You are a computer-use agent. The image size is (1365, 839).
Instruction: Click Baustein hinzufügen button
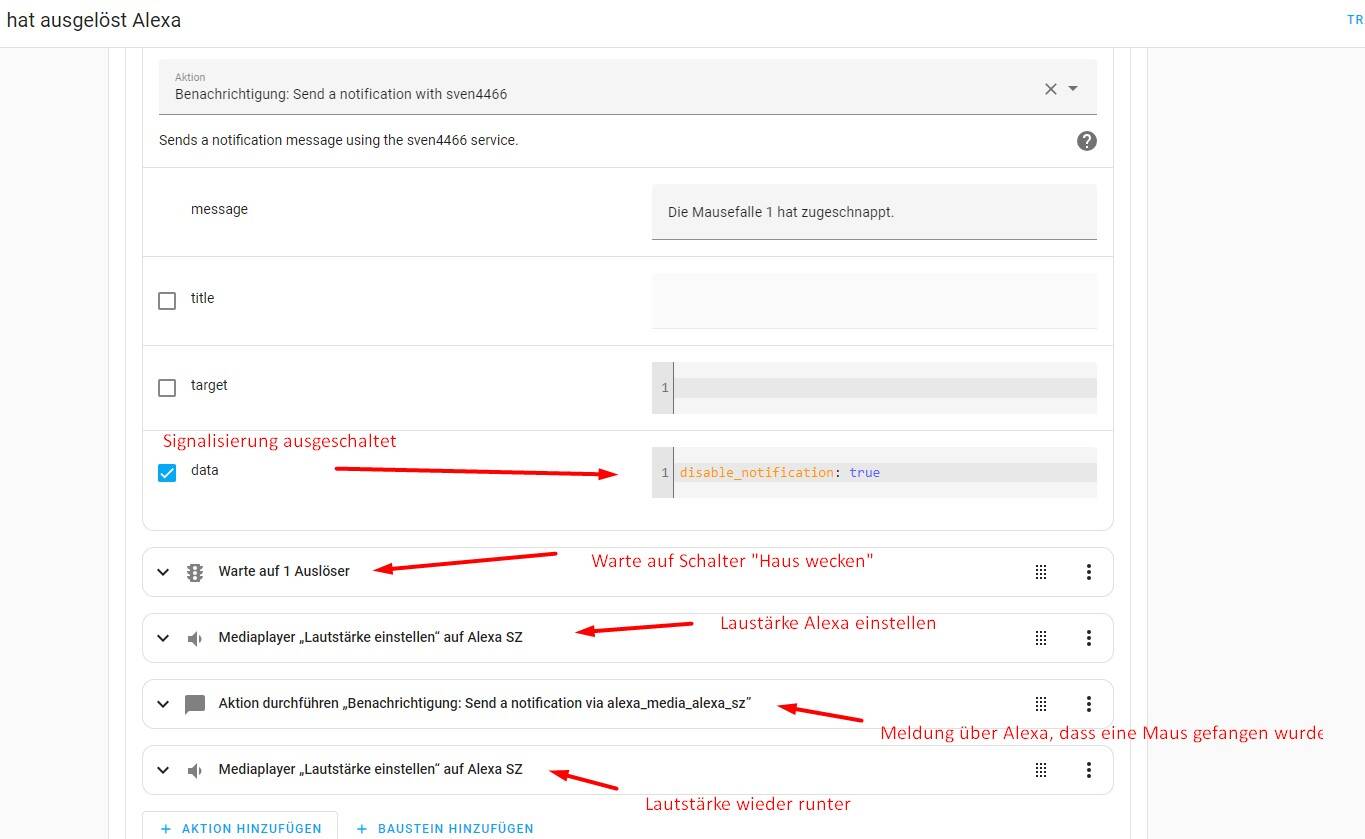[445, 828]
